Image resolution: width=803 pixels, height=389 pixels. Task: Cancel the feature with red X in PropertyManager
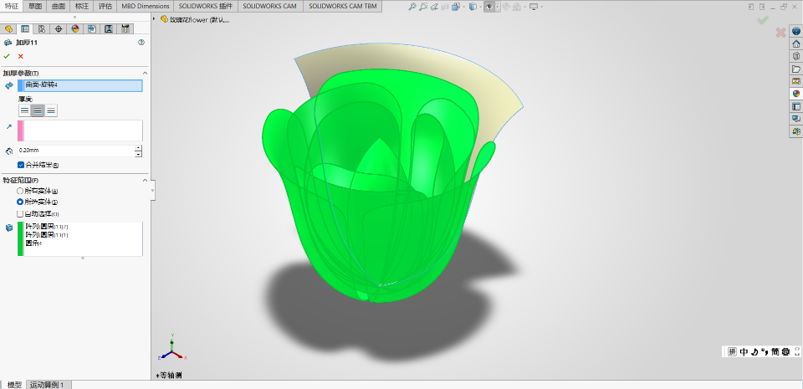pyautogui.click(x=20, y=56)
